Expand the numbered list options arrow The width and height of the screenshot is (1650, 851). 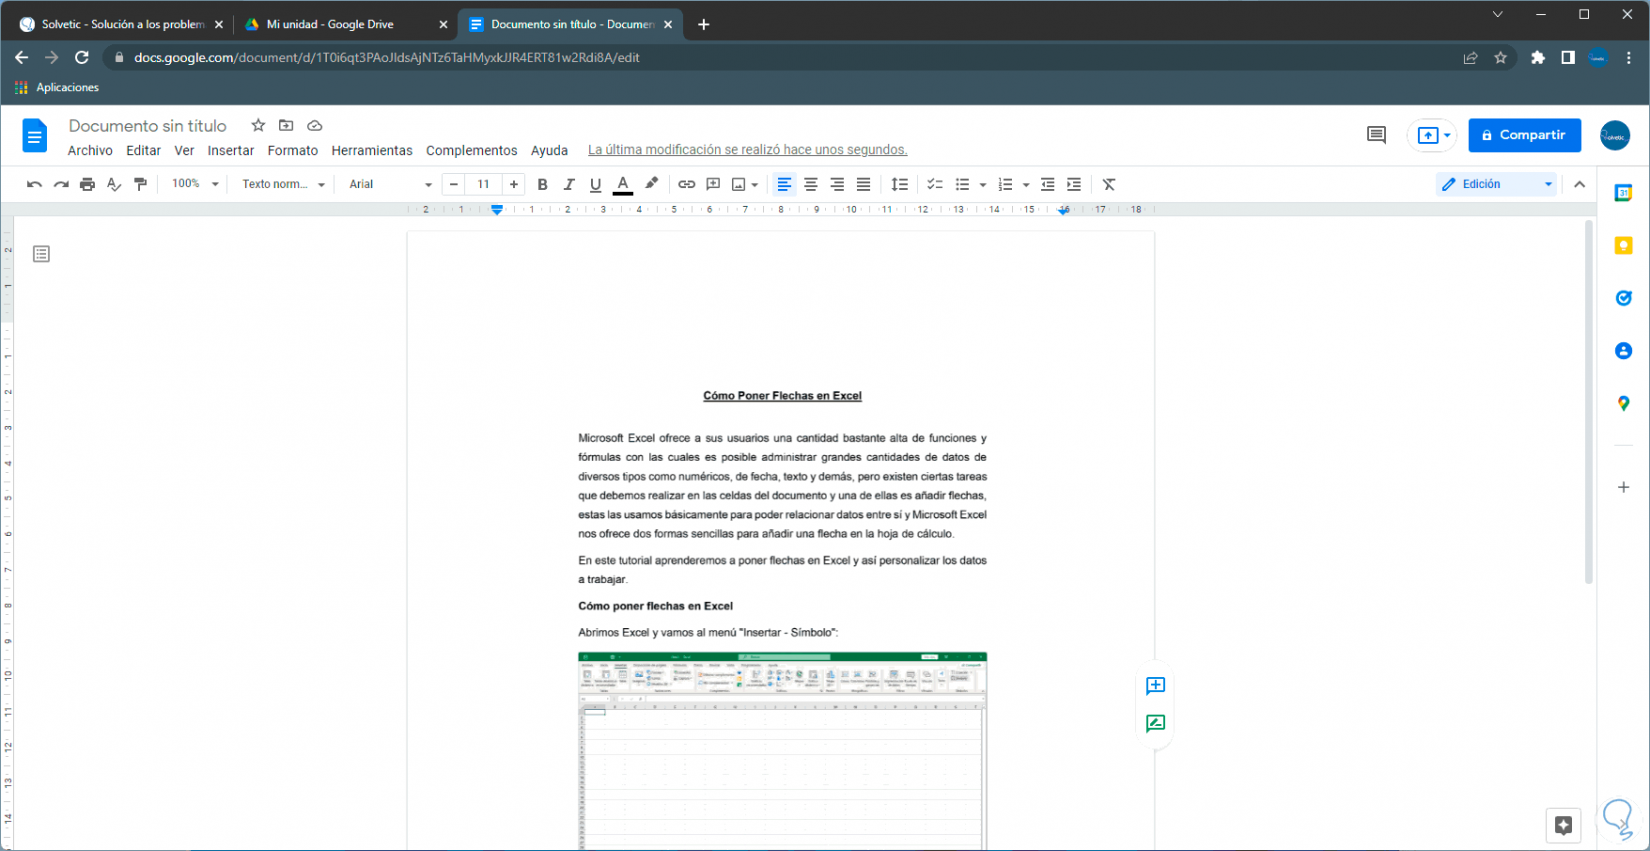coord(1026,185)
